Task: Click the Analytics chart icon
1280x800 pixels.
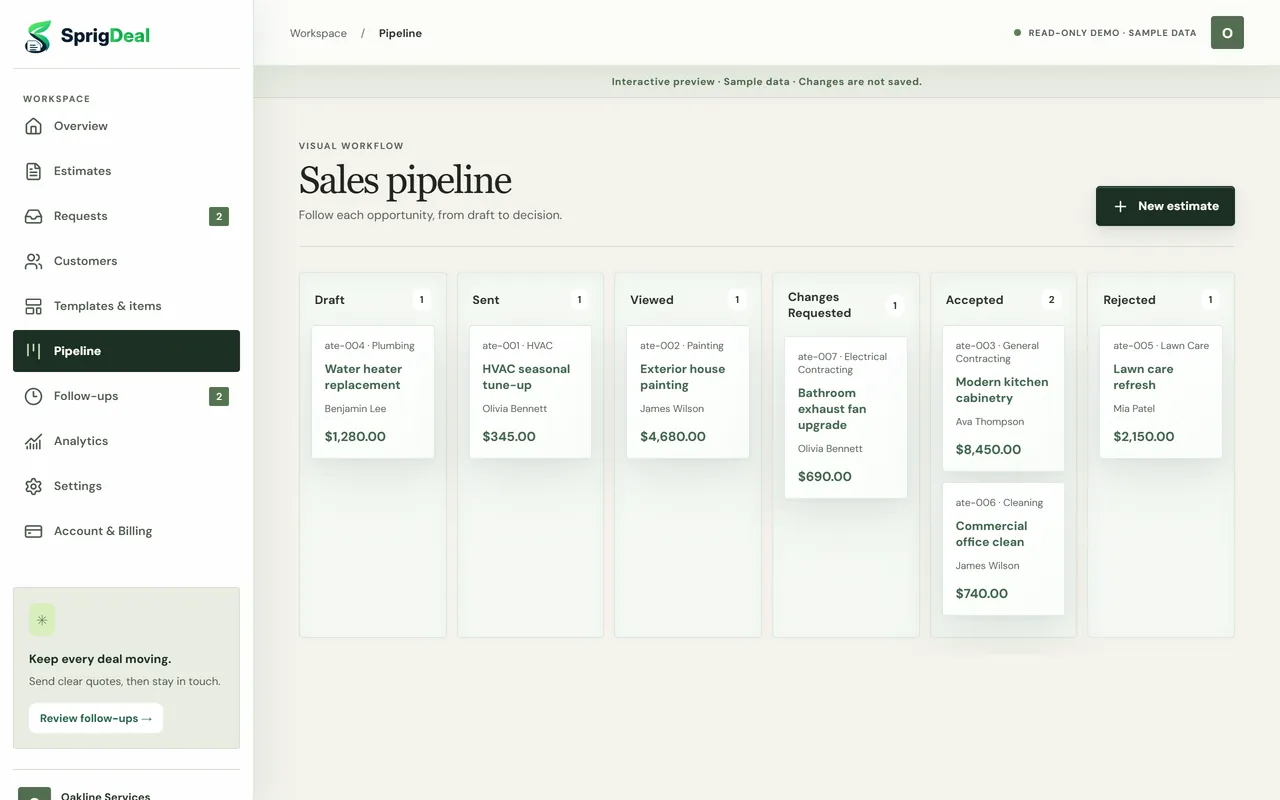Action: (34, 441)
